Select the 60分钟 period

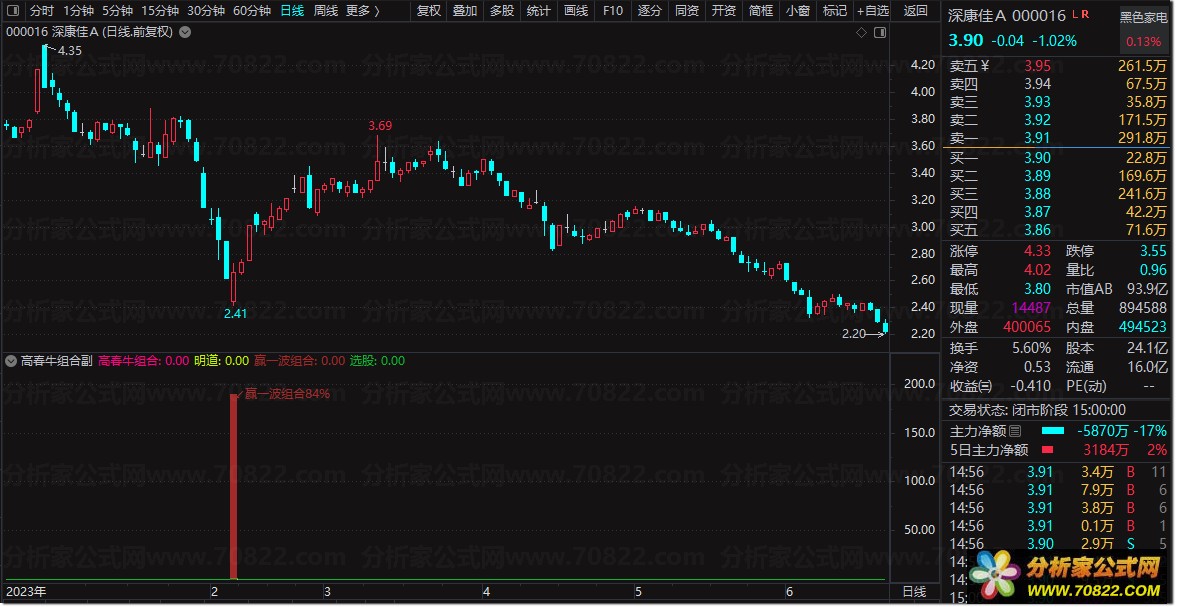point(251,11)
